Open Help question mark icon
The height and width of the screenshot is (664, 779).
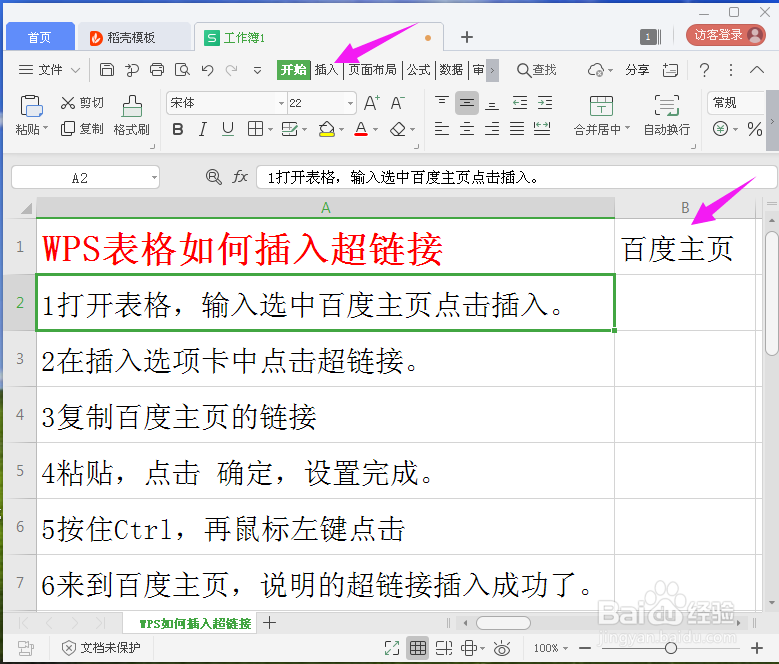(704, 70)
